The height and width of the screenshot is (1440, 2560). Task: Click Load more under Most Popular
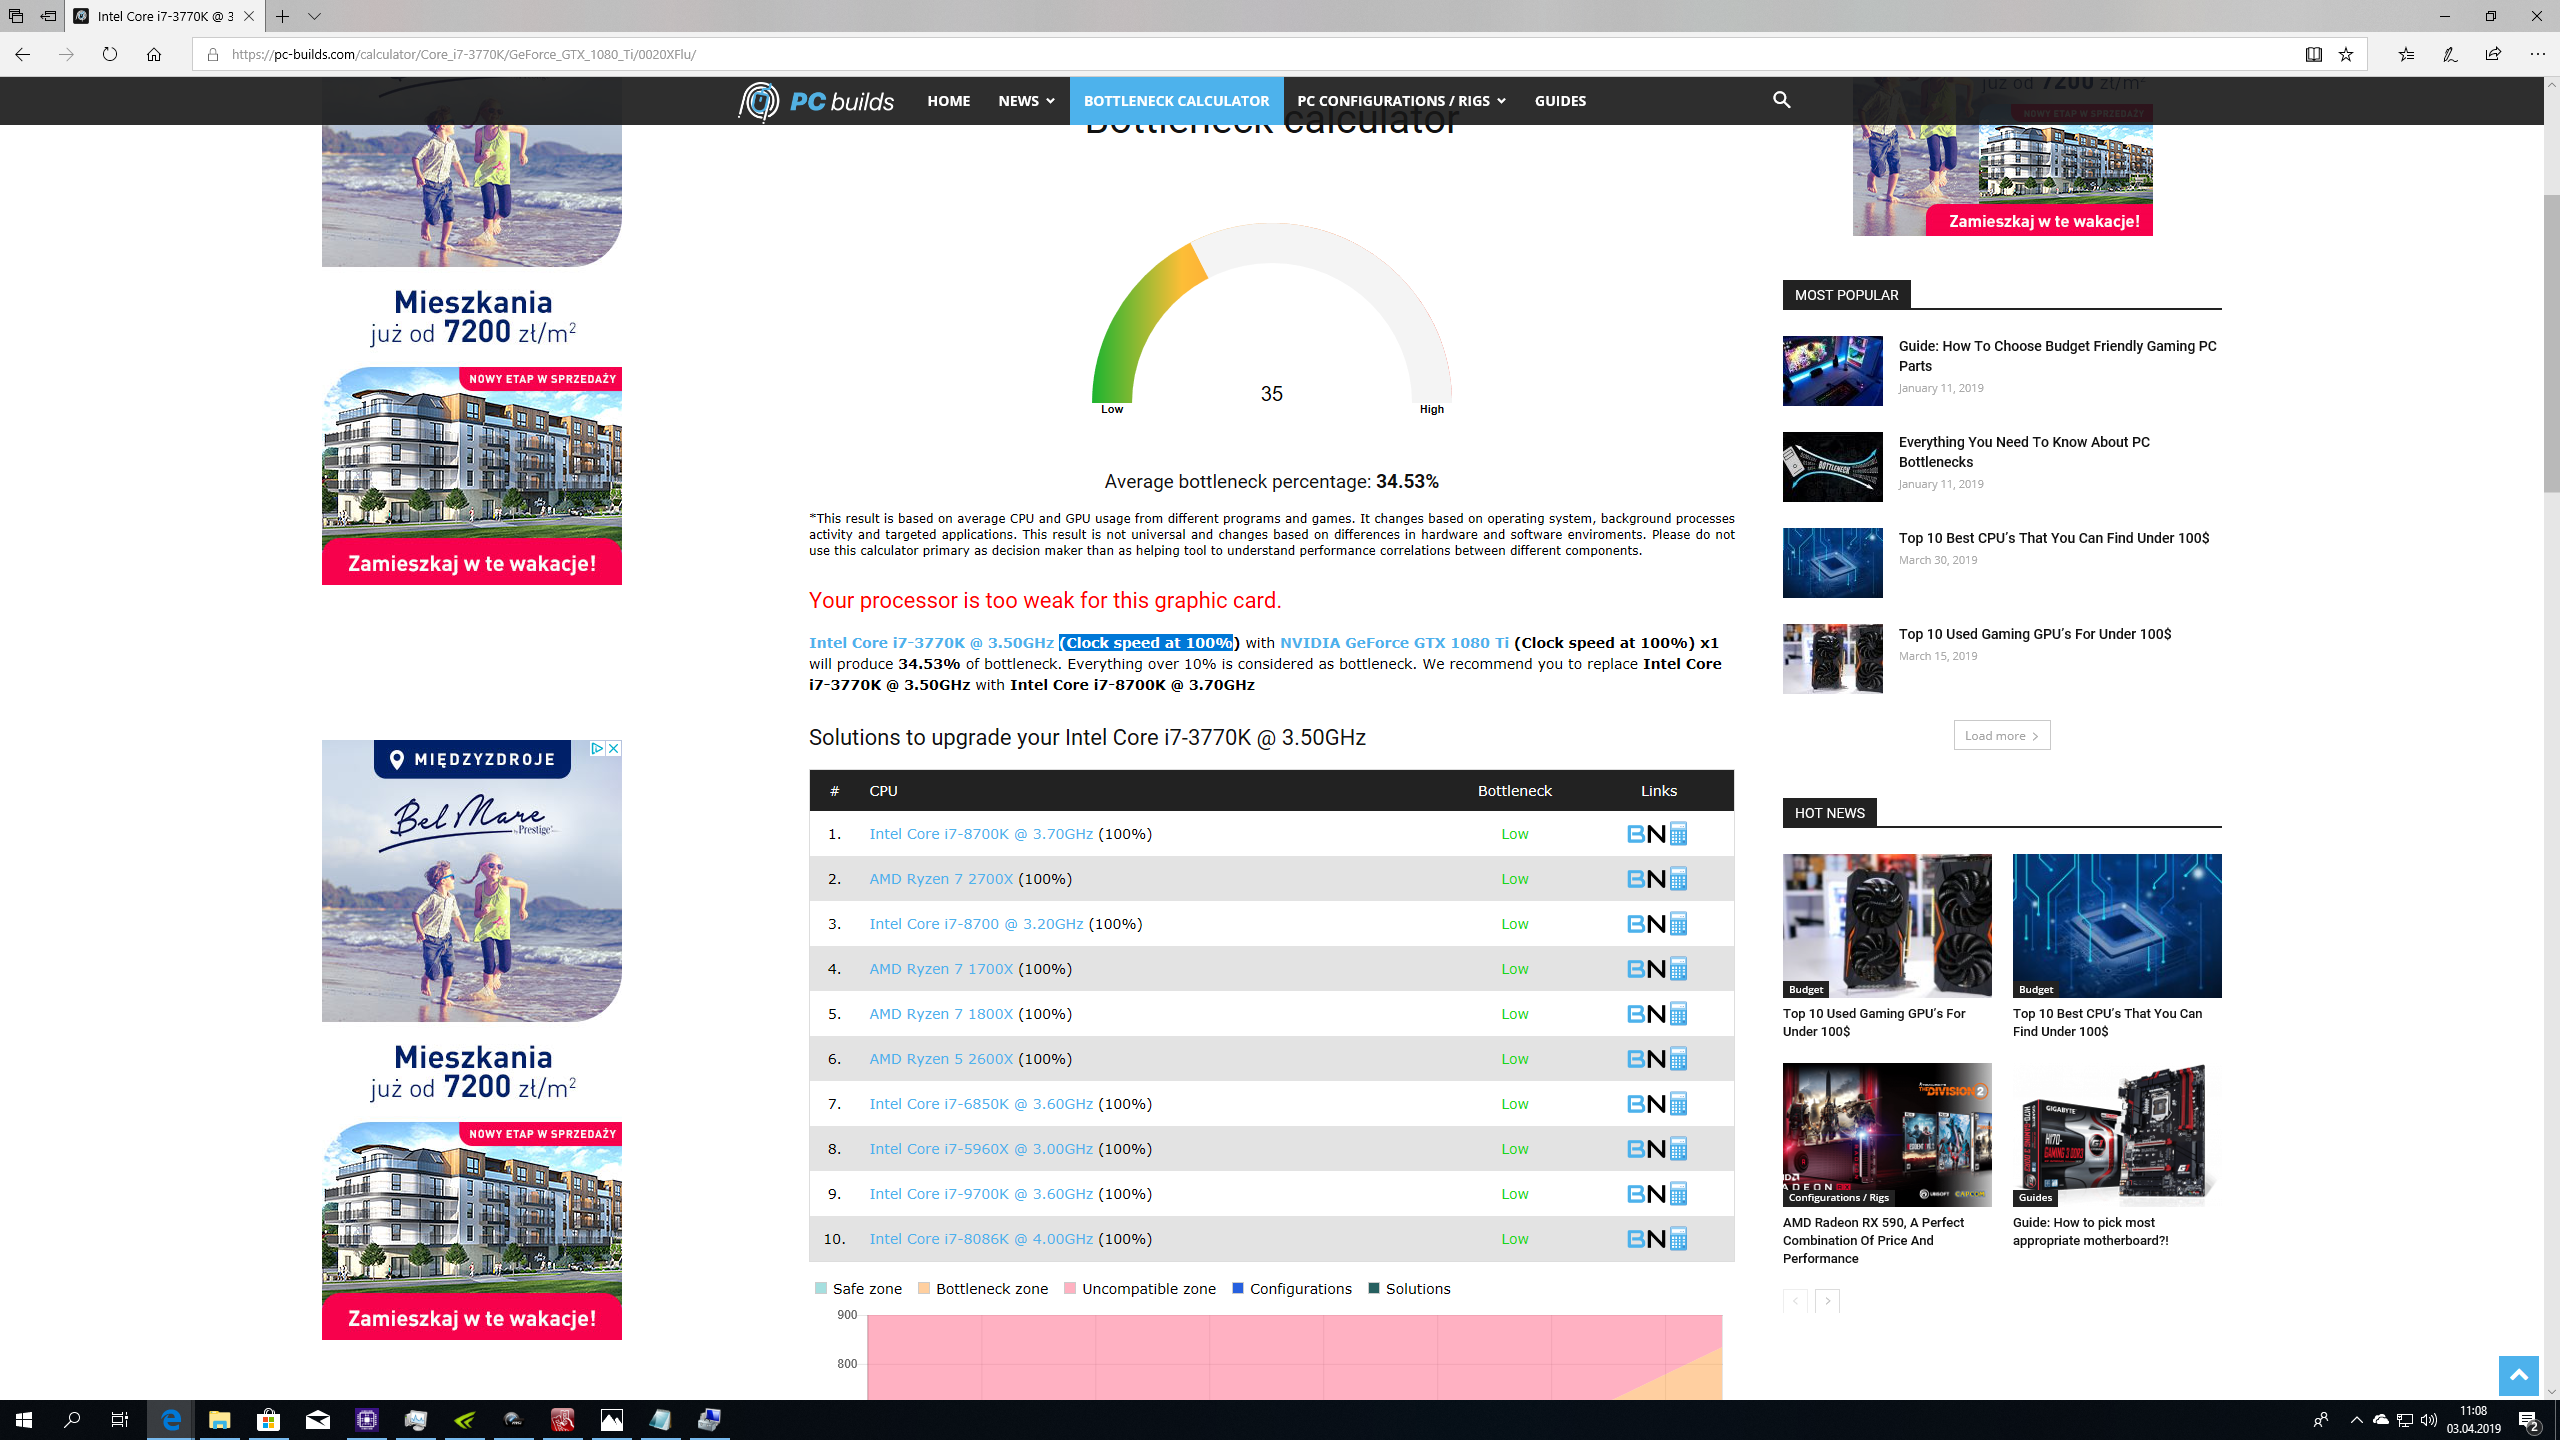[2001, 736]
